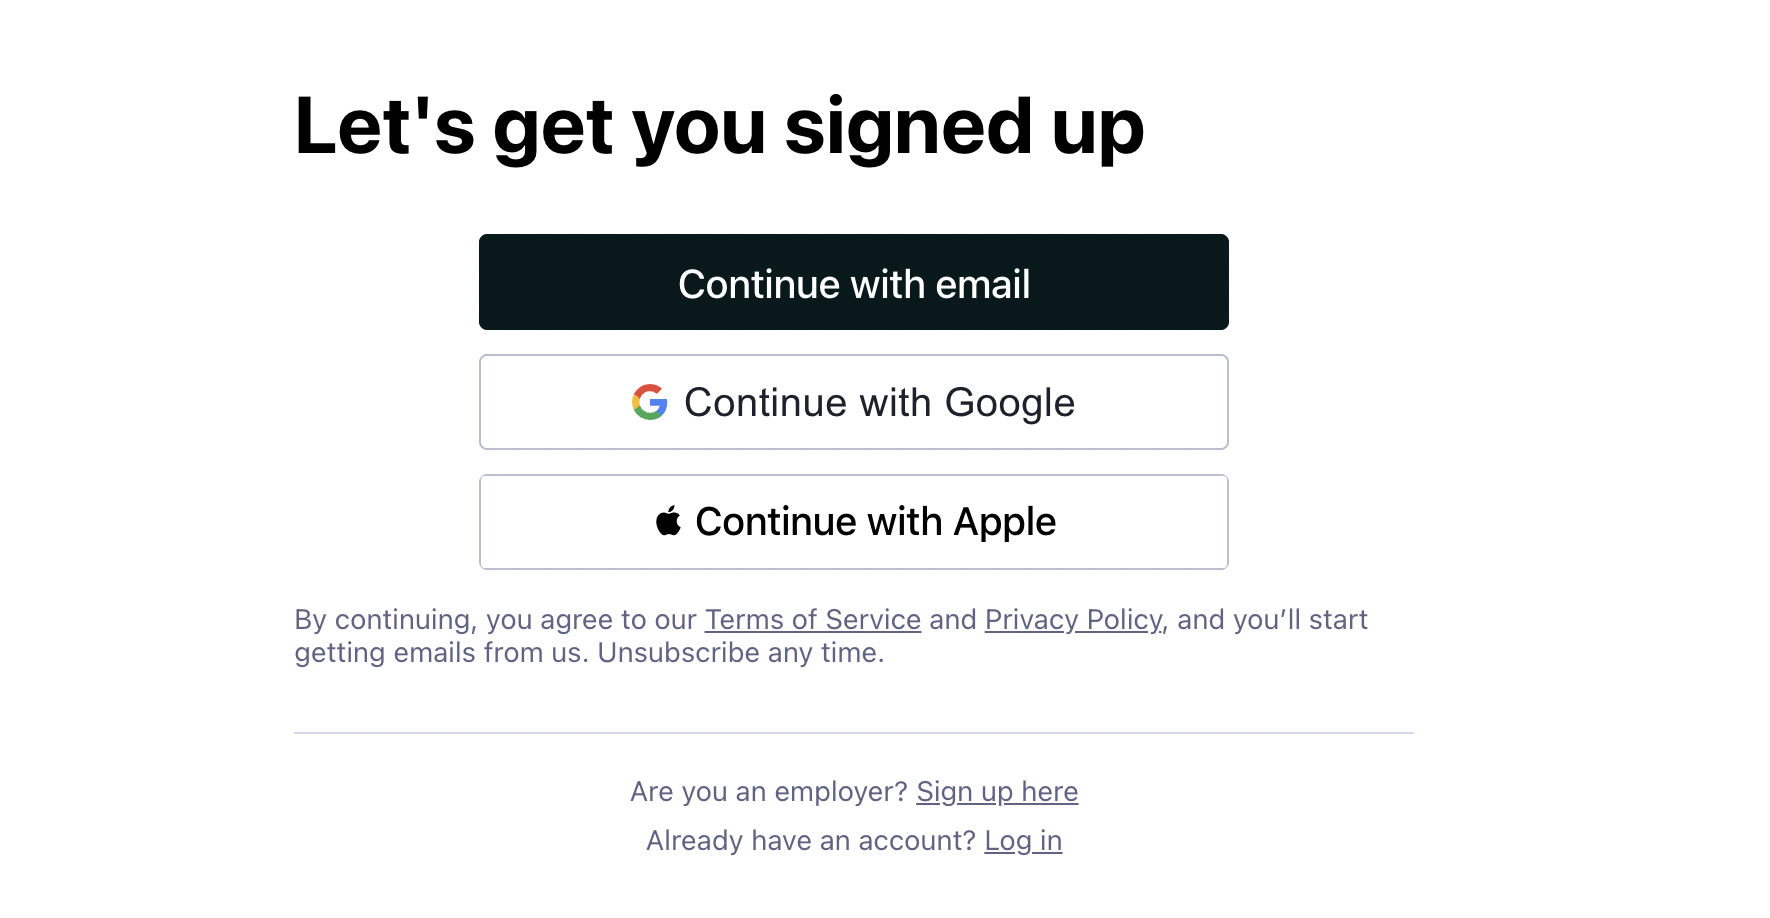Click the black Apple symbol

[x=668, y=520]
